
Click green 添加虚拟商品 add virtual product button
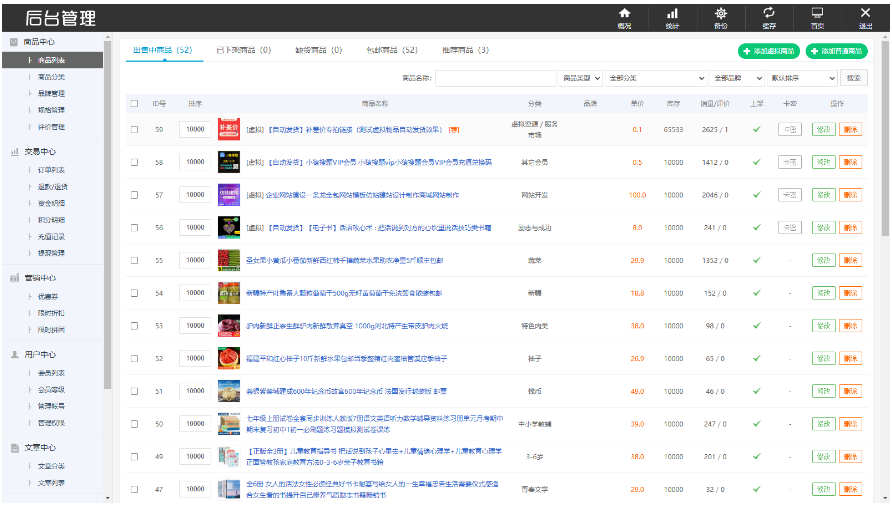pos(769,51)
